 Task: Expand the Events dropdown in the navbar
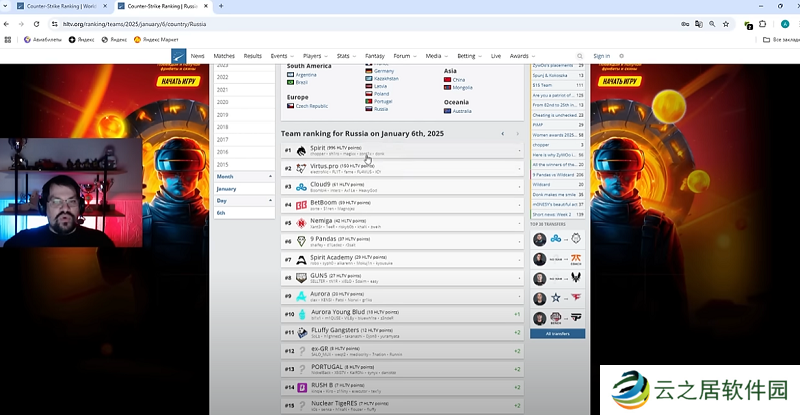281,56
